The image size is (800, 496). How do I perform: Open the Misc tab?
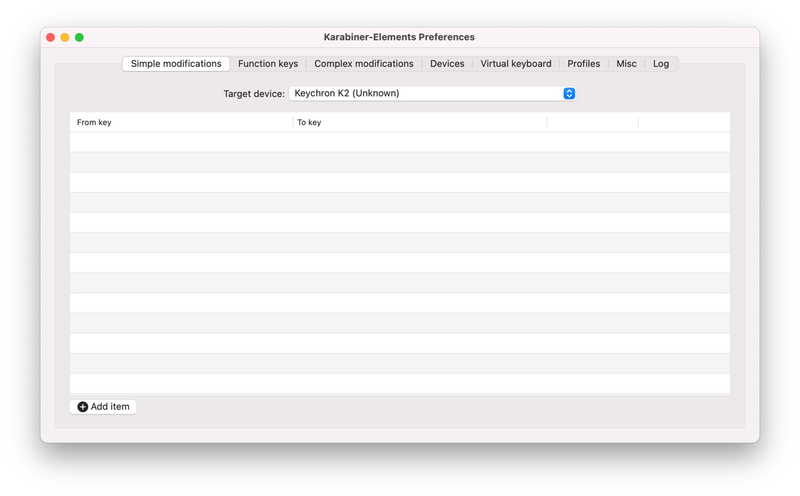pyautogui.click(x=626, y=64)
